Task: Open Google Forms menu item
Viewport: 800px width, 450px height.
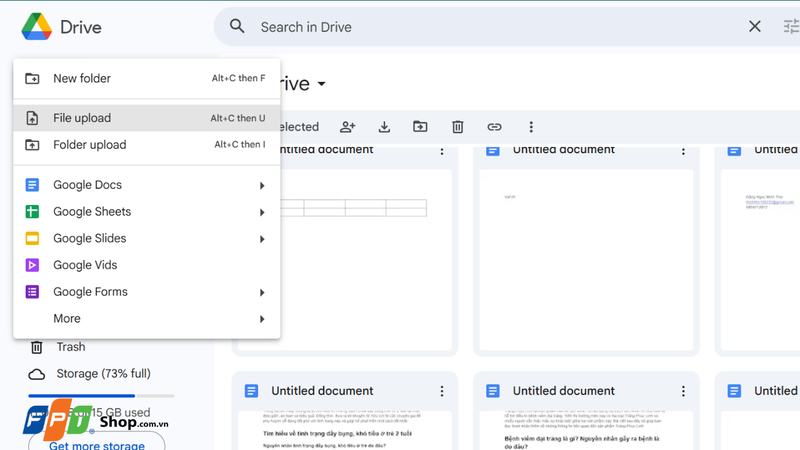Action: pyautogui.click(x=147, y=292)
